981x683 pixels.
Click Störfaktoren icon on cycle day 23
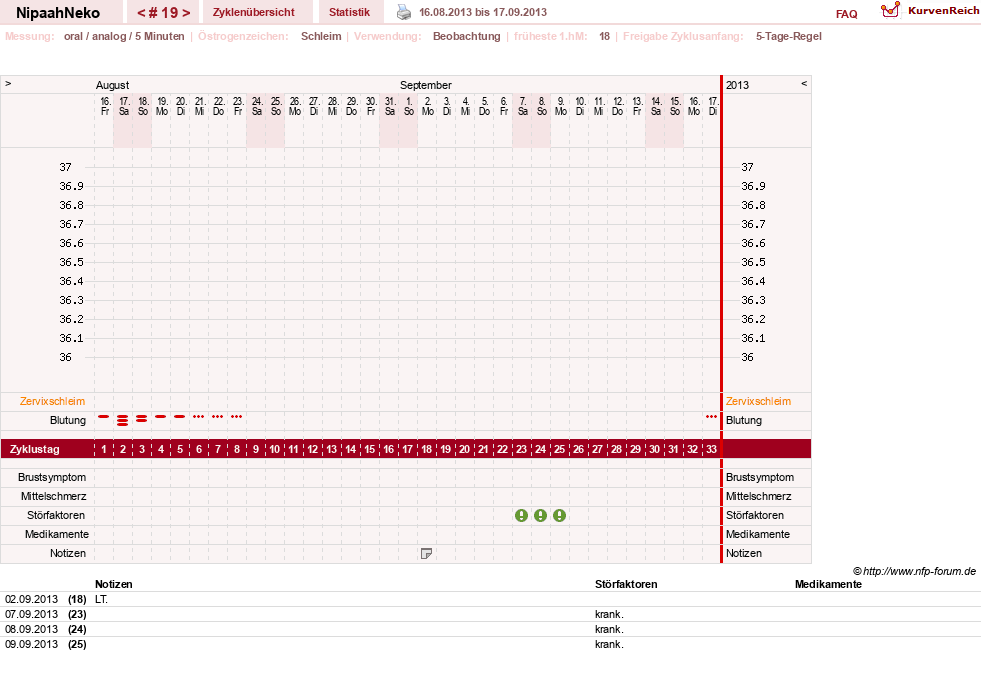pyautogui.click(x=521, y=515)
